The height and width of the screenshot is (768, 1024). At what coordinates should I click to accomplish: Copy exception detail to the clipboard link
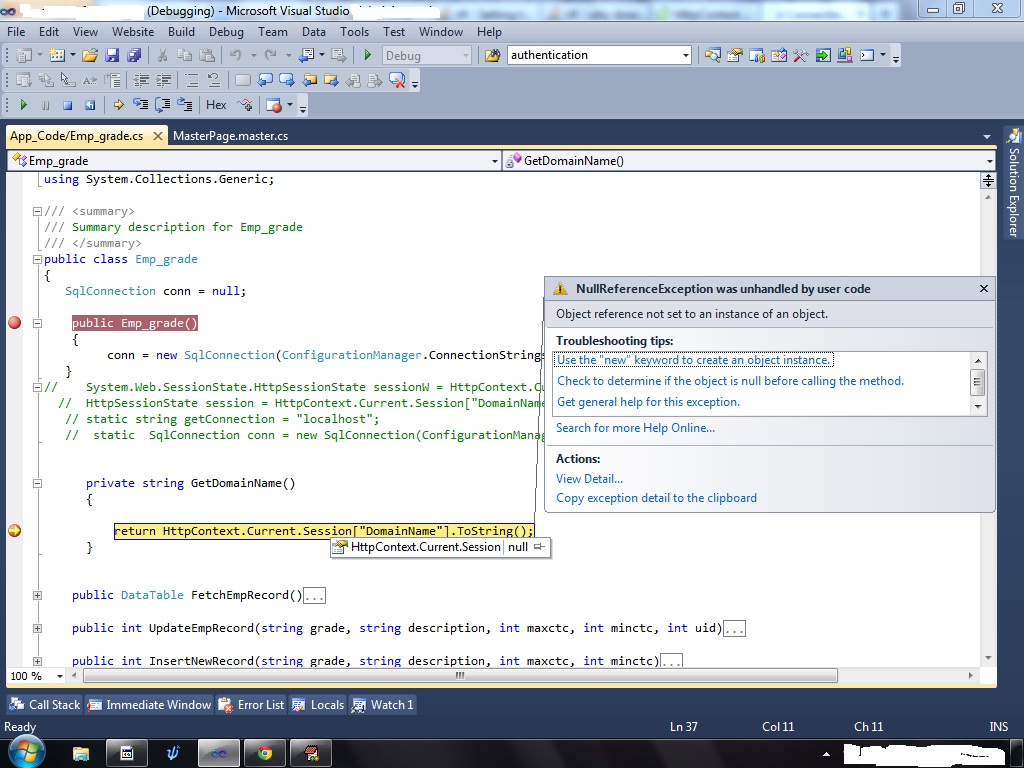tap(656, 498)
